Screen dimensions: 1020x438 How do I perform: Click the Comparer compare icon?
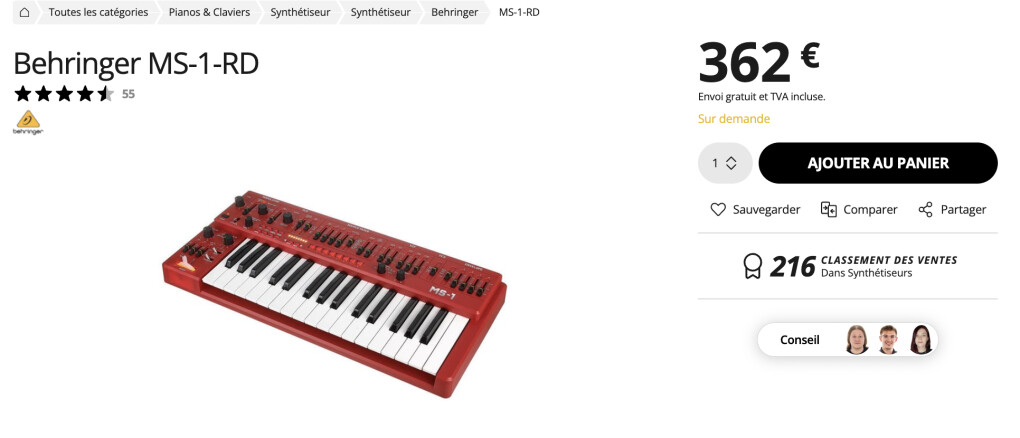coord(828,210)
